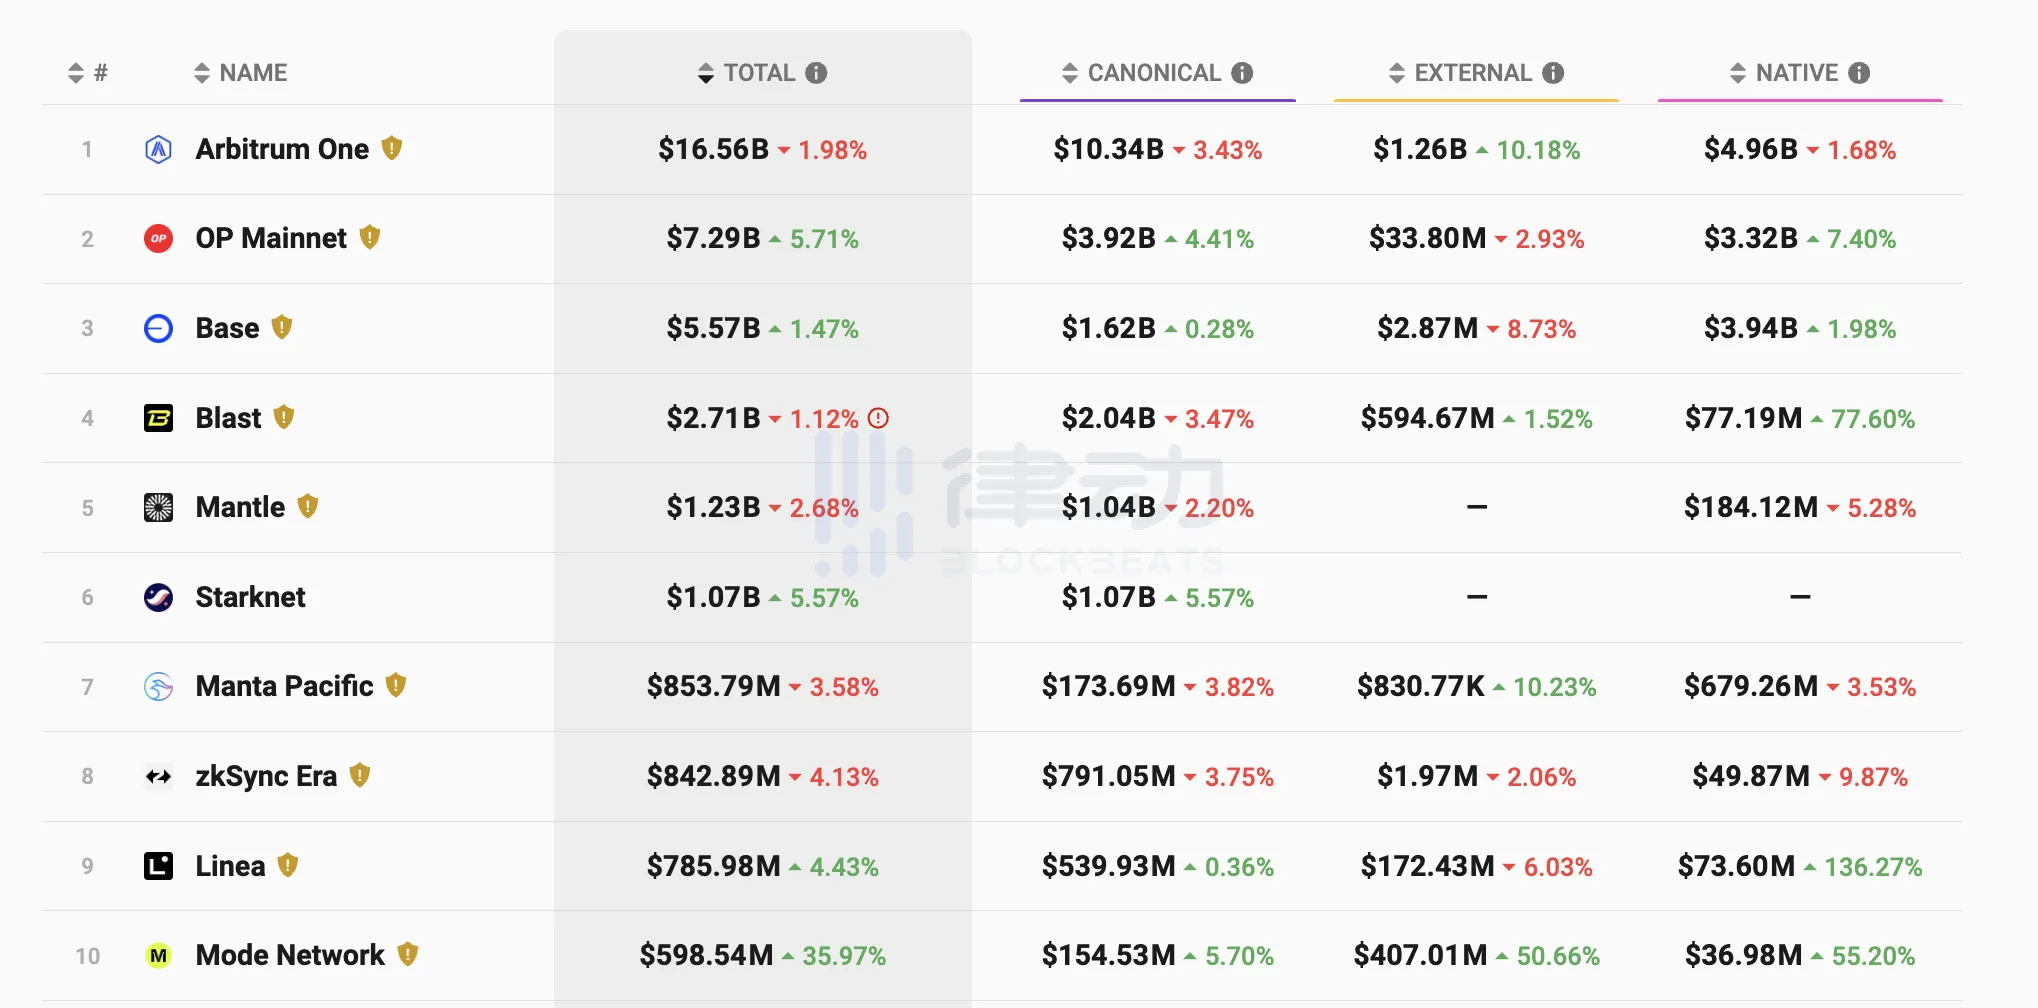This screenshot has height=1008, width=2038.
Task: Click Base external value $2.87M
Action: tap(1427, 328)
